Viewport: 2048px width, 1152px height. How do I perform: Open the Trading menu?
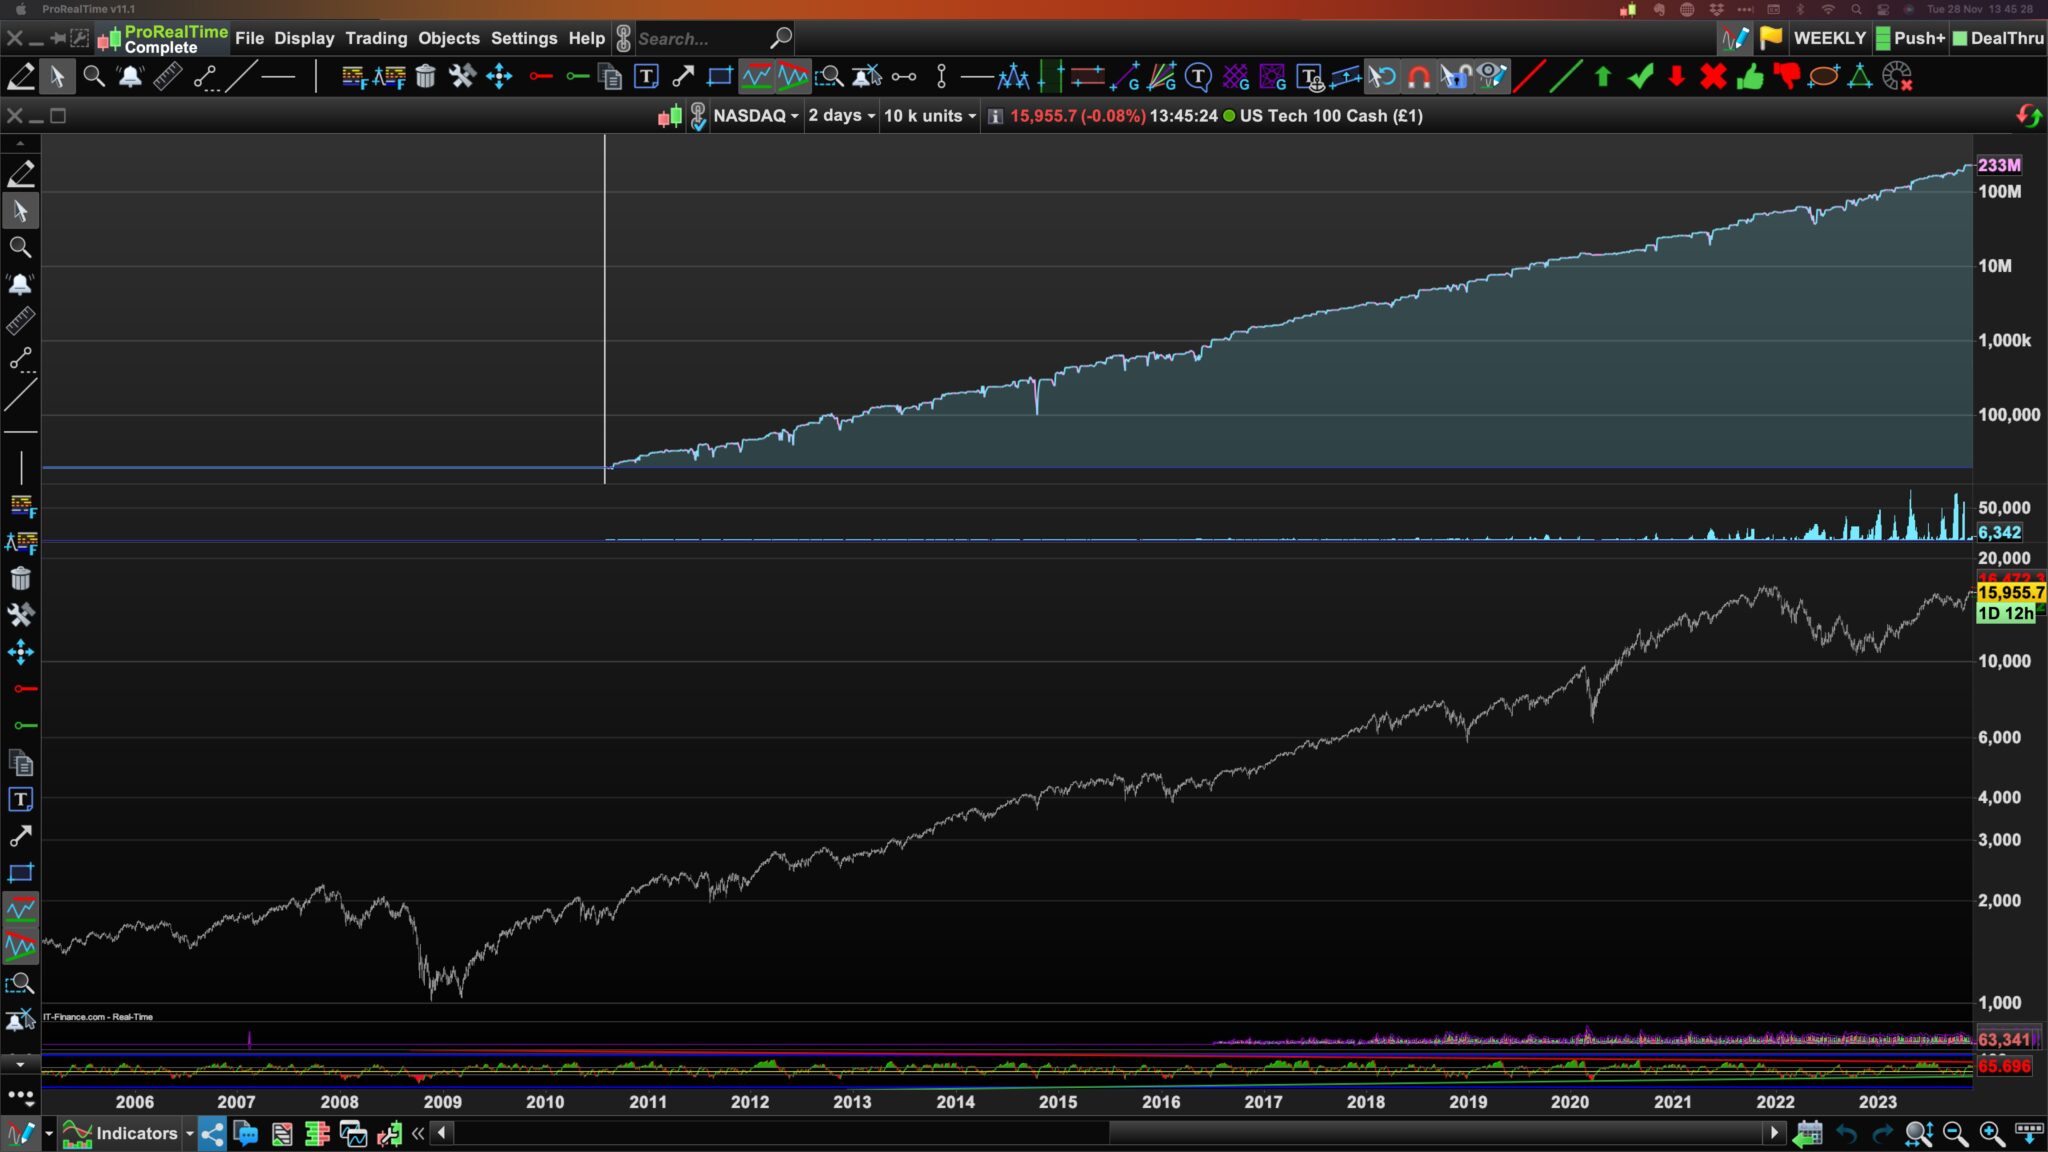[x=376, y=38]
